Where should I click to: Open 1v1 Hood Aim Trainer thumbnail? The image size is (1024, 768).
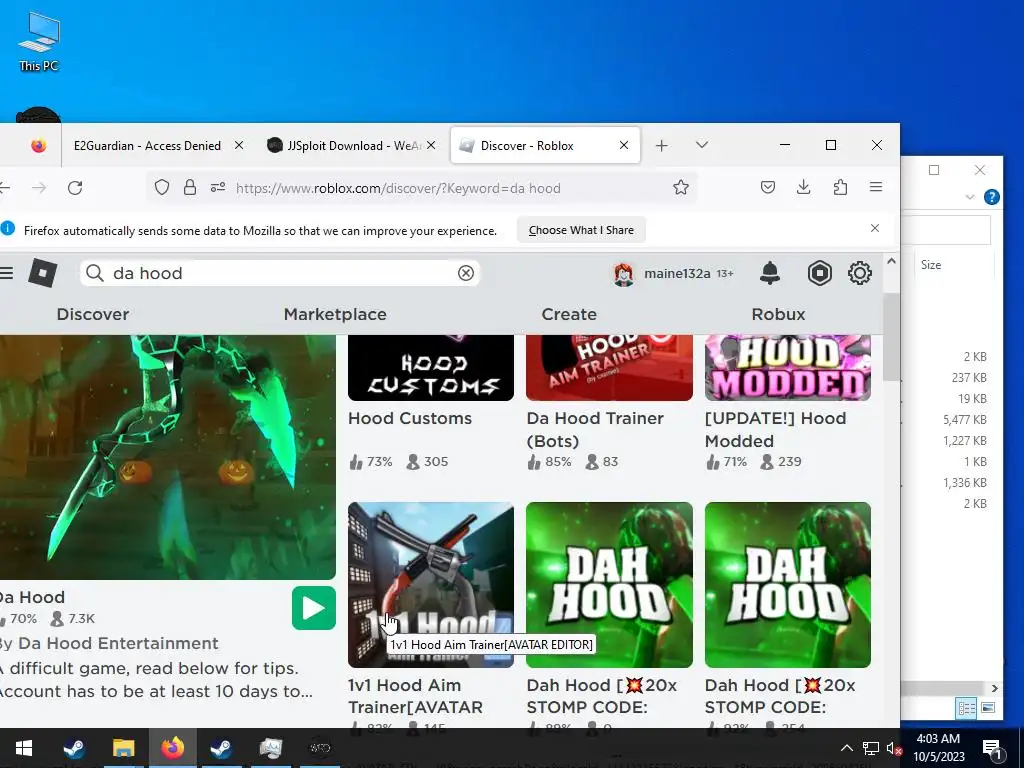click(x=431, y=584)
